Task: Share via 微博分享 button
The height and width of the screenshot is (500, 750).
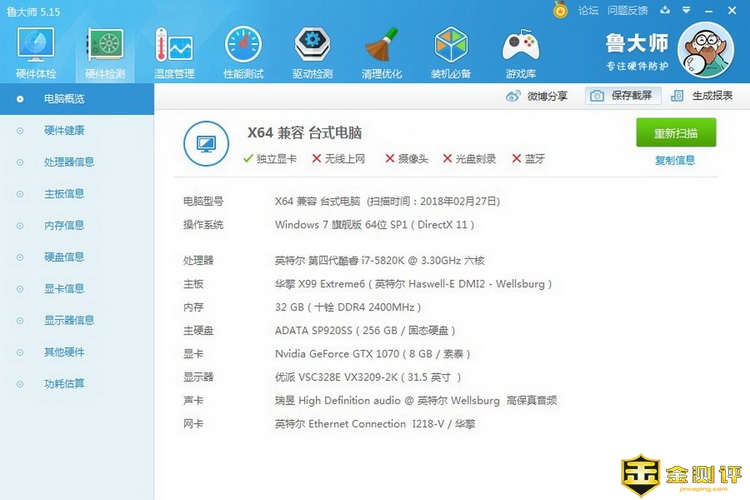Action: 537,96
